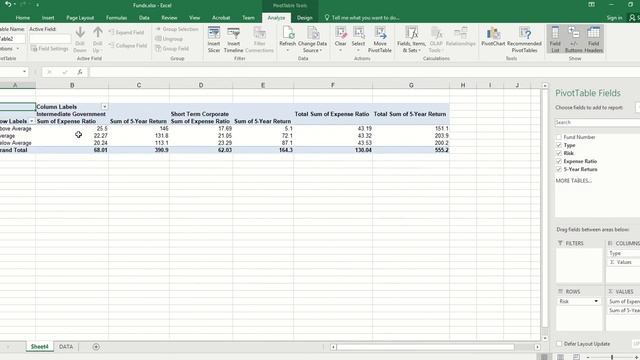Click the Refresh data icon

point(288,33)
